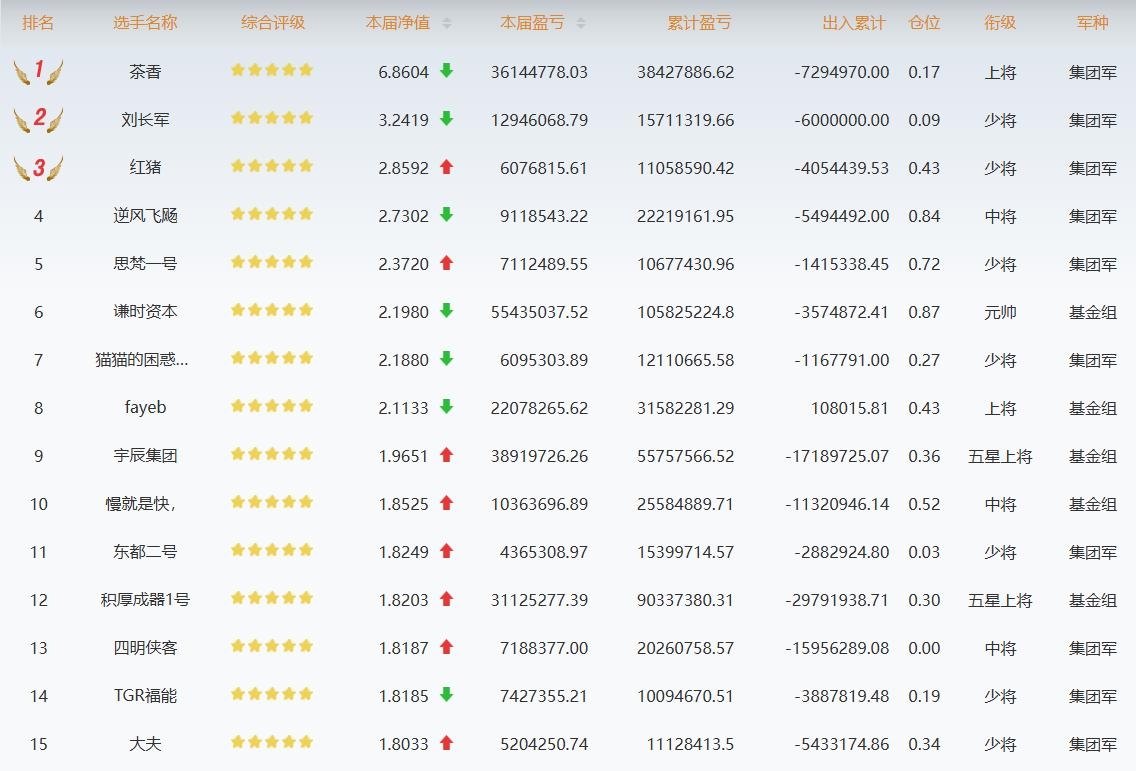Click the 出入累计 column header
1136x771 pixels.
(x=853, y=23)
